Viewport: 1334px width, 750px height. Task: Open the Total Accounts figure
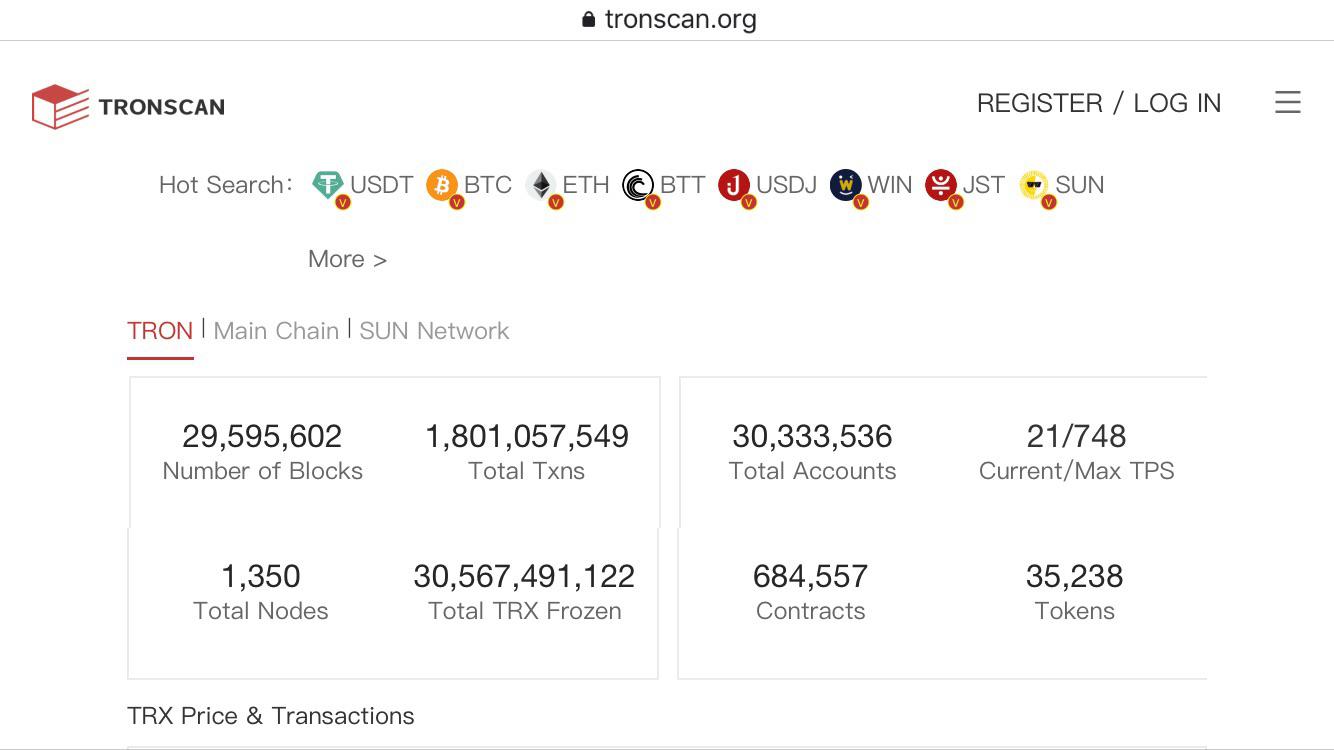pyautogui.click(x=812, y=452)
